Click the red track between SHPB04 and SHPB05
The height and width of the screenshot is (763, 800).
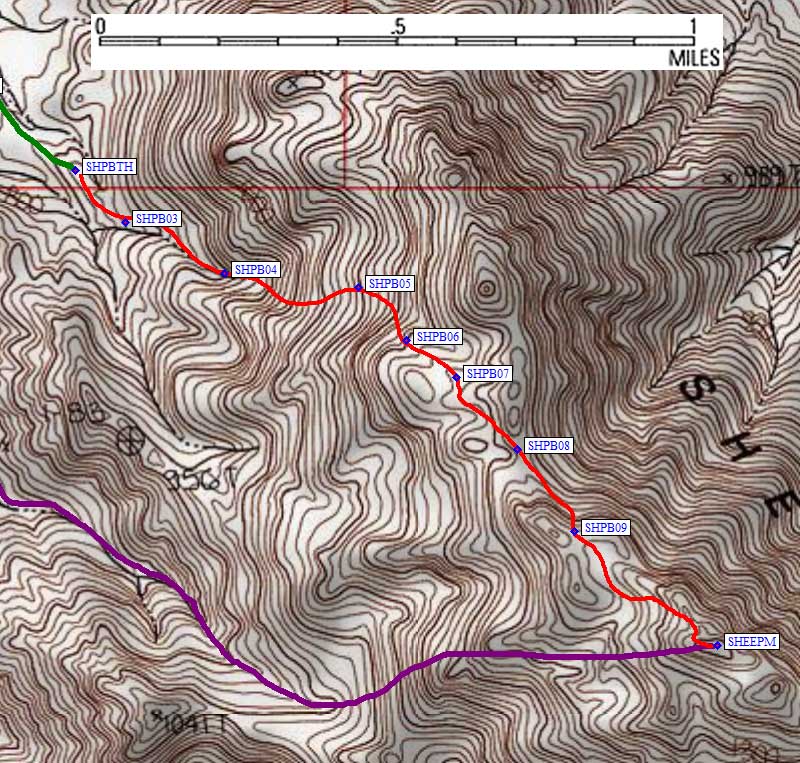pos(301,303)
